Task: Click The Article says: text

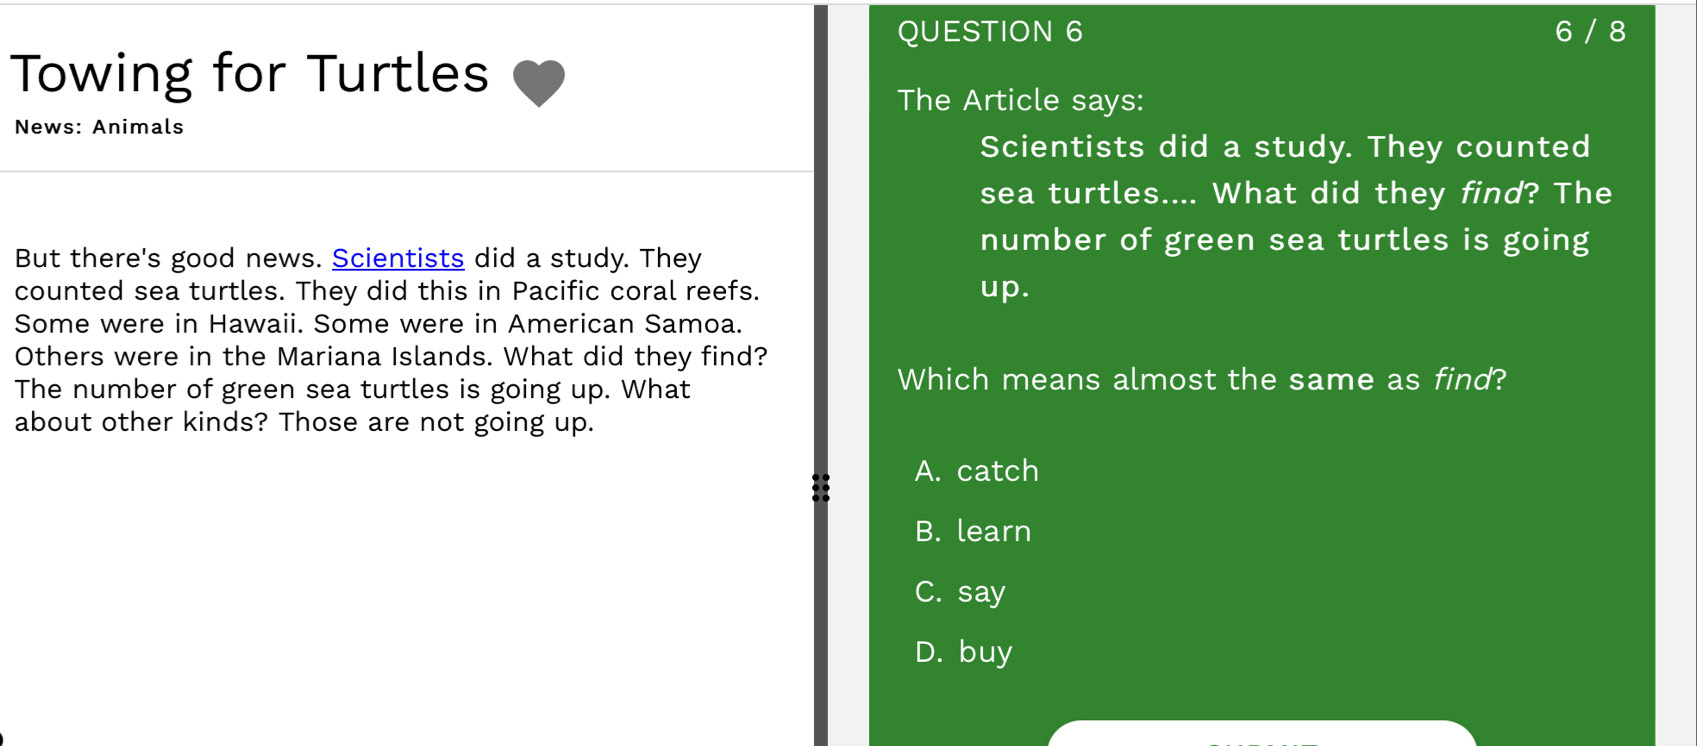Action: click(1020, 101)
